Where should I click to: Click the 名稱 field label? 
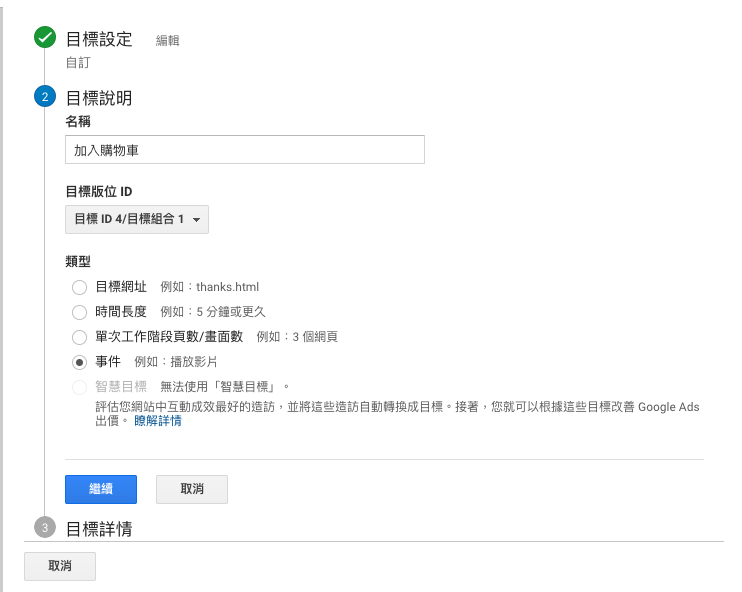(x=78, y=122)
